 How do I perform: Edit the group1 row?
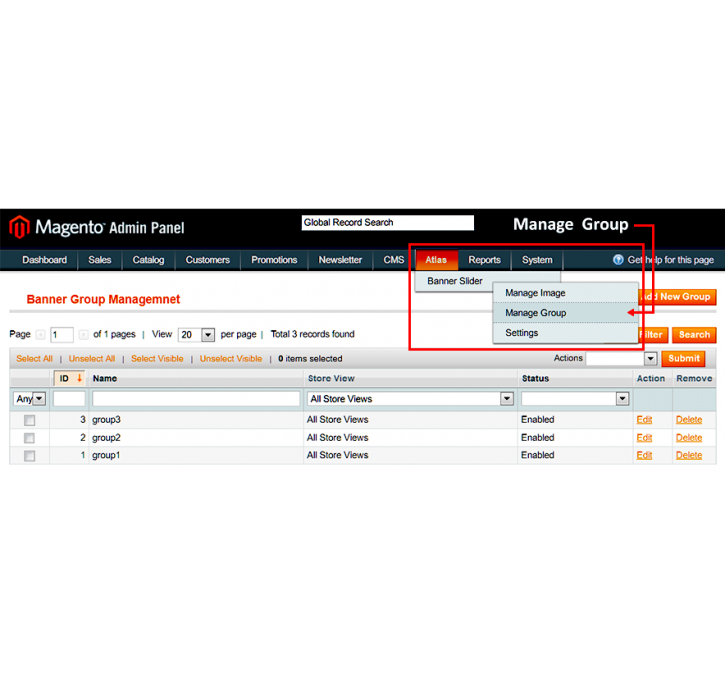pyautogui.click(x=644, y=455)
